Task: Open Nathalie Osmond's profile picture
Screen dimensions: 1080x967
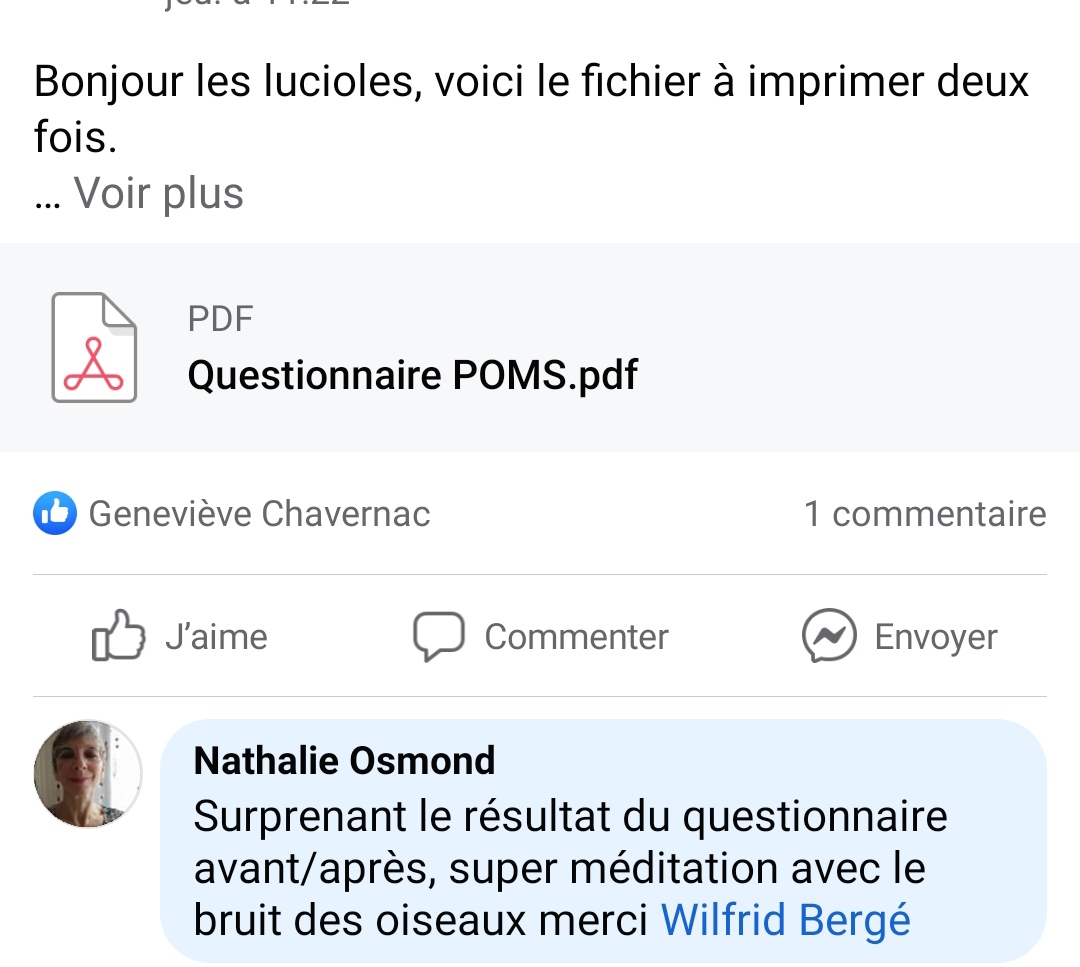Action: point(87,774)
